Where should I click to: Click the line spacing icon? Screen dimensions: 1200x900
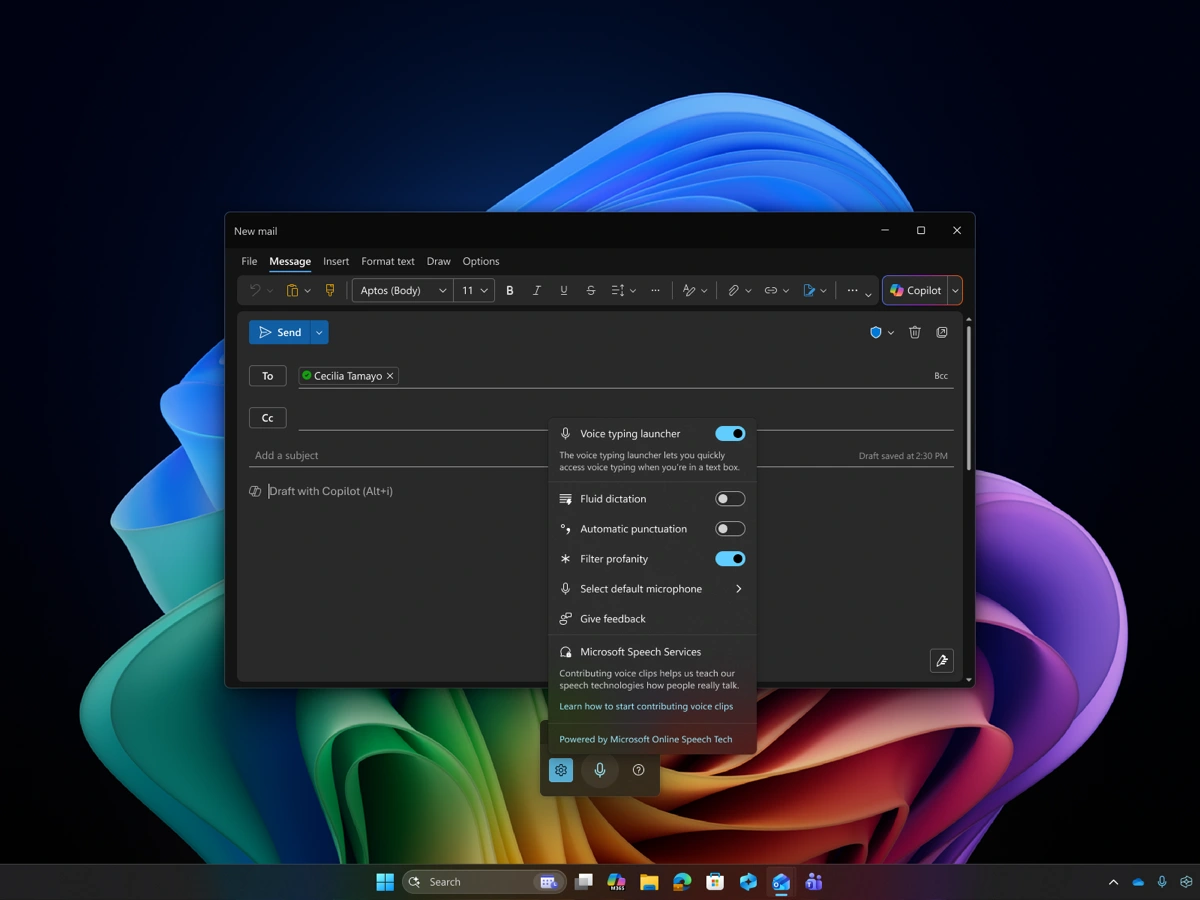pos(618,291)
